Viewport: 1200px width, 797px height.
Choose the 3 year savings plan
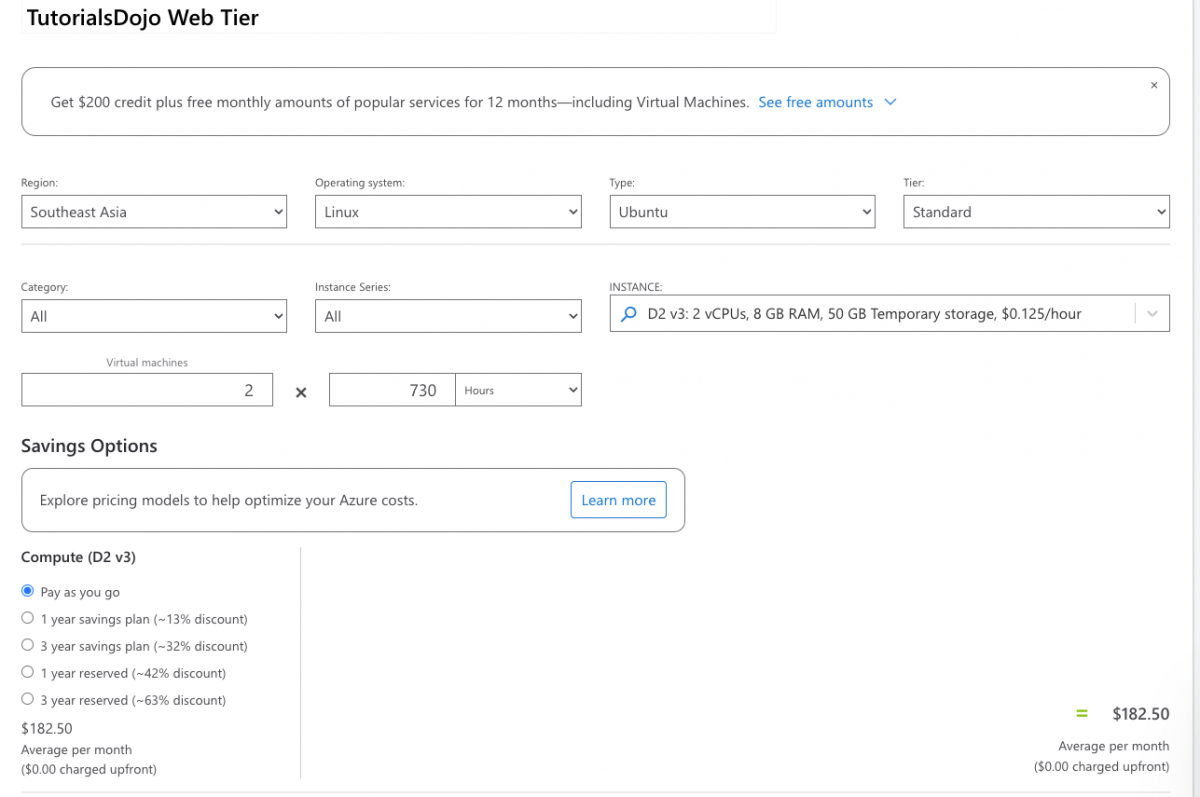(x=27, y=644)
